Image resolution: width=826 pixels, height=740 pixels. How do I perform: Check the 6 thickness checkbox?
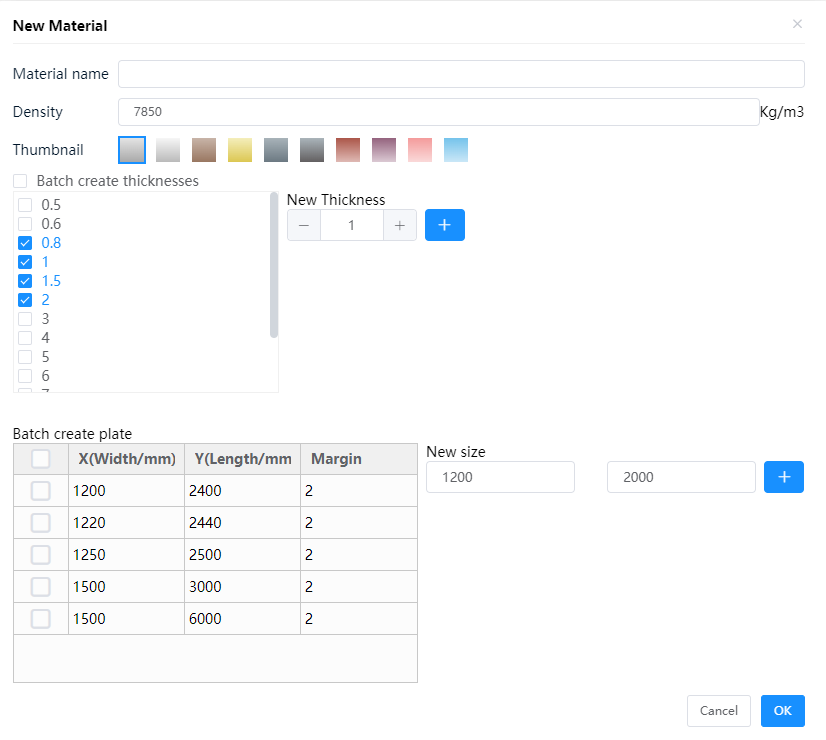click(x=25, y=376)
